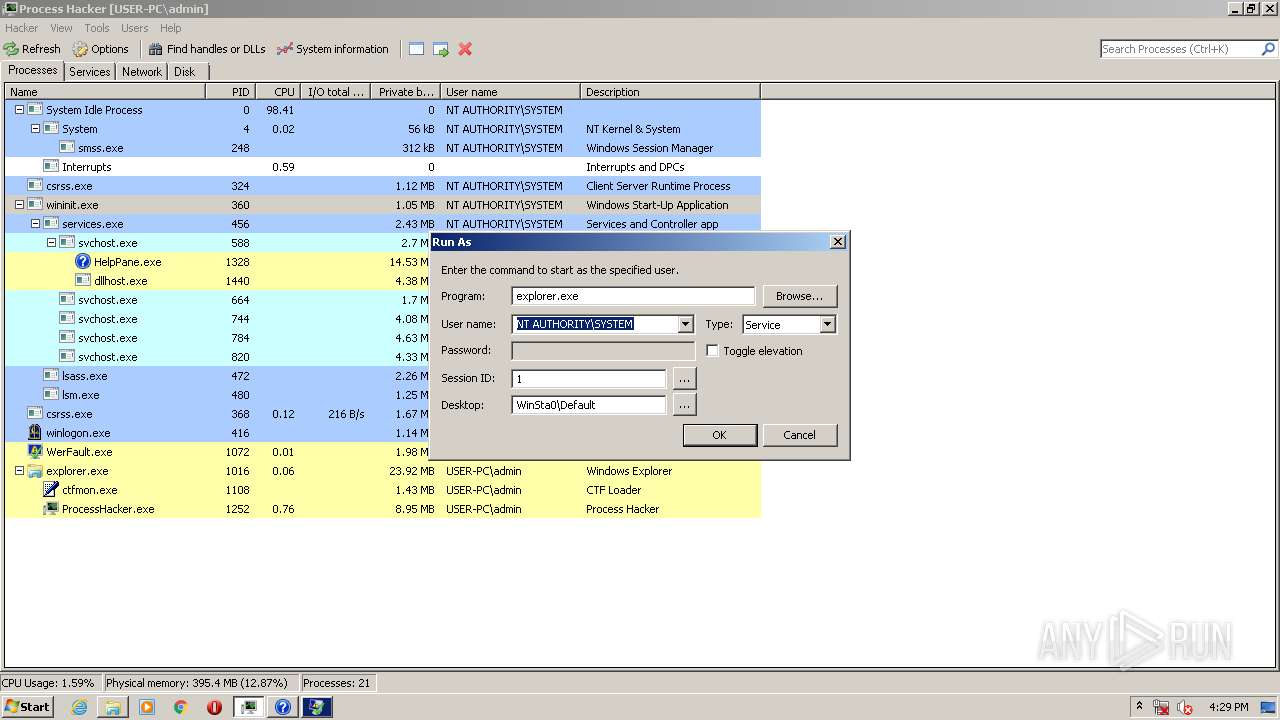Select the dllhost.exe row
This screenshot has width=1280, height=720.
point(383,281)
